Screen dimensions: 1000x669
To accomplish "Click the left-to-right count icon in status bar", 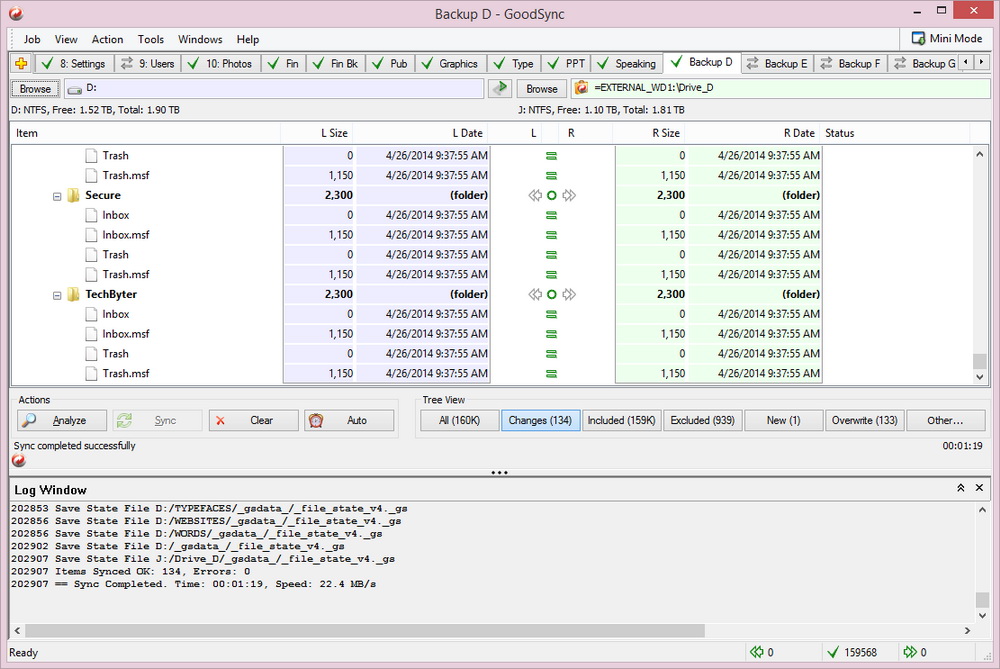I will [x=756, y=652].
